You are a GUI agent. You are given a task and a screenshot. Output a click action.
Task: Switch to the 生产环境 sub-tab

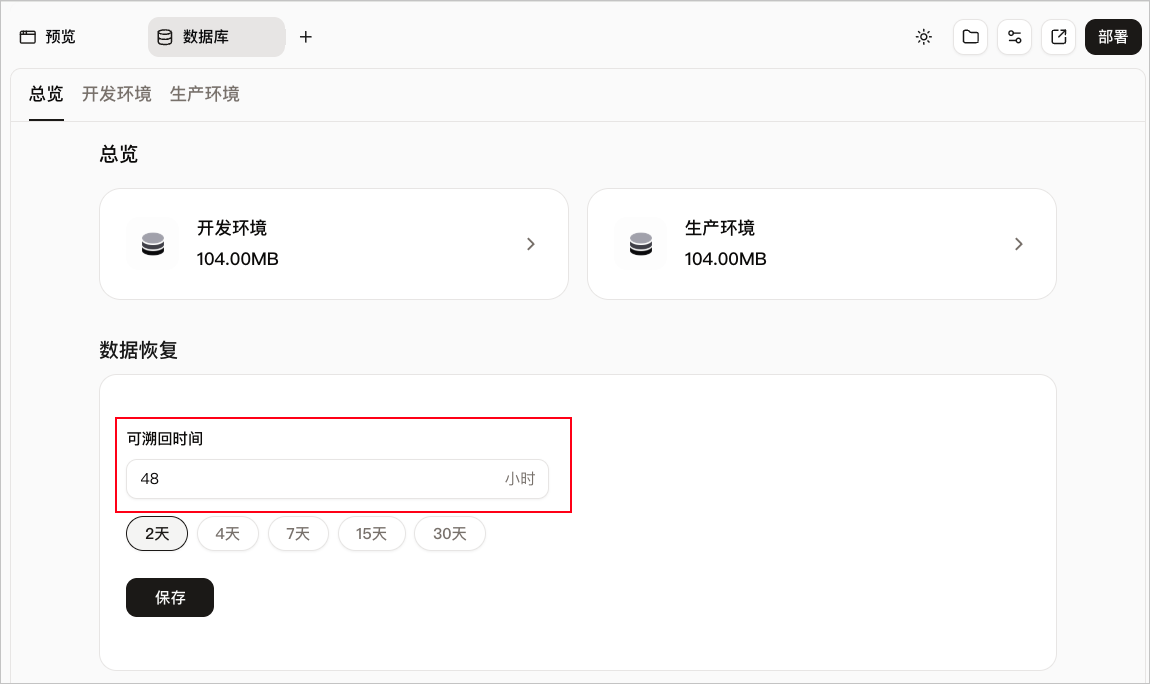click(x=205, y=94)
